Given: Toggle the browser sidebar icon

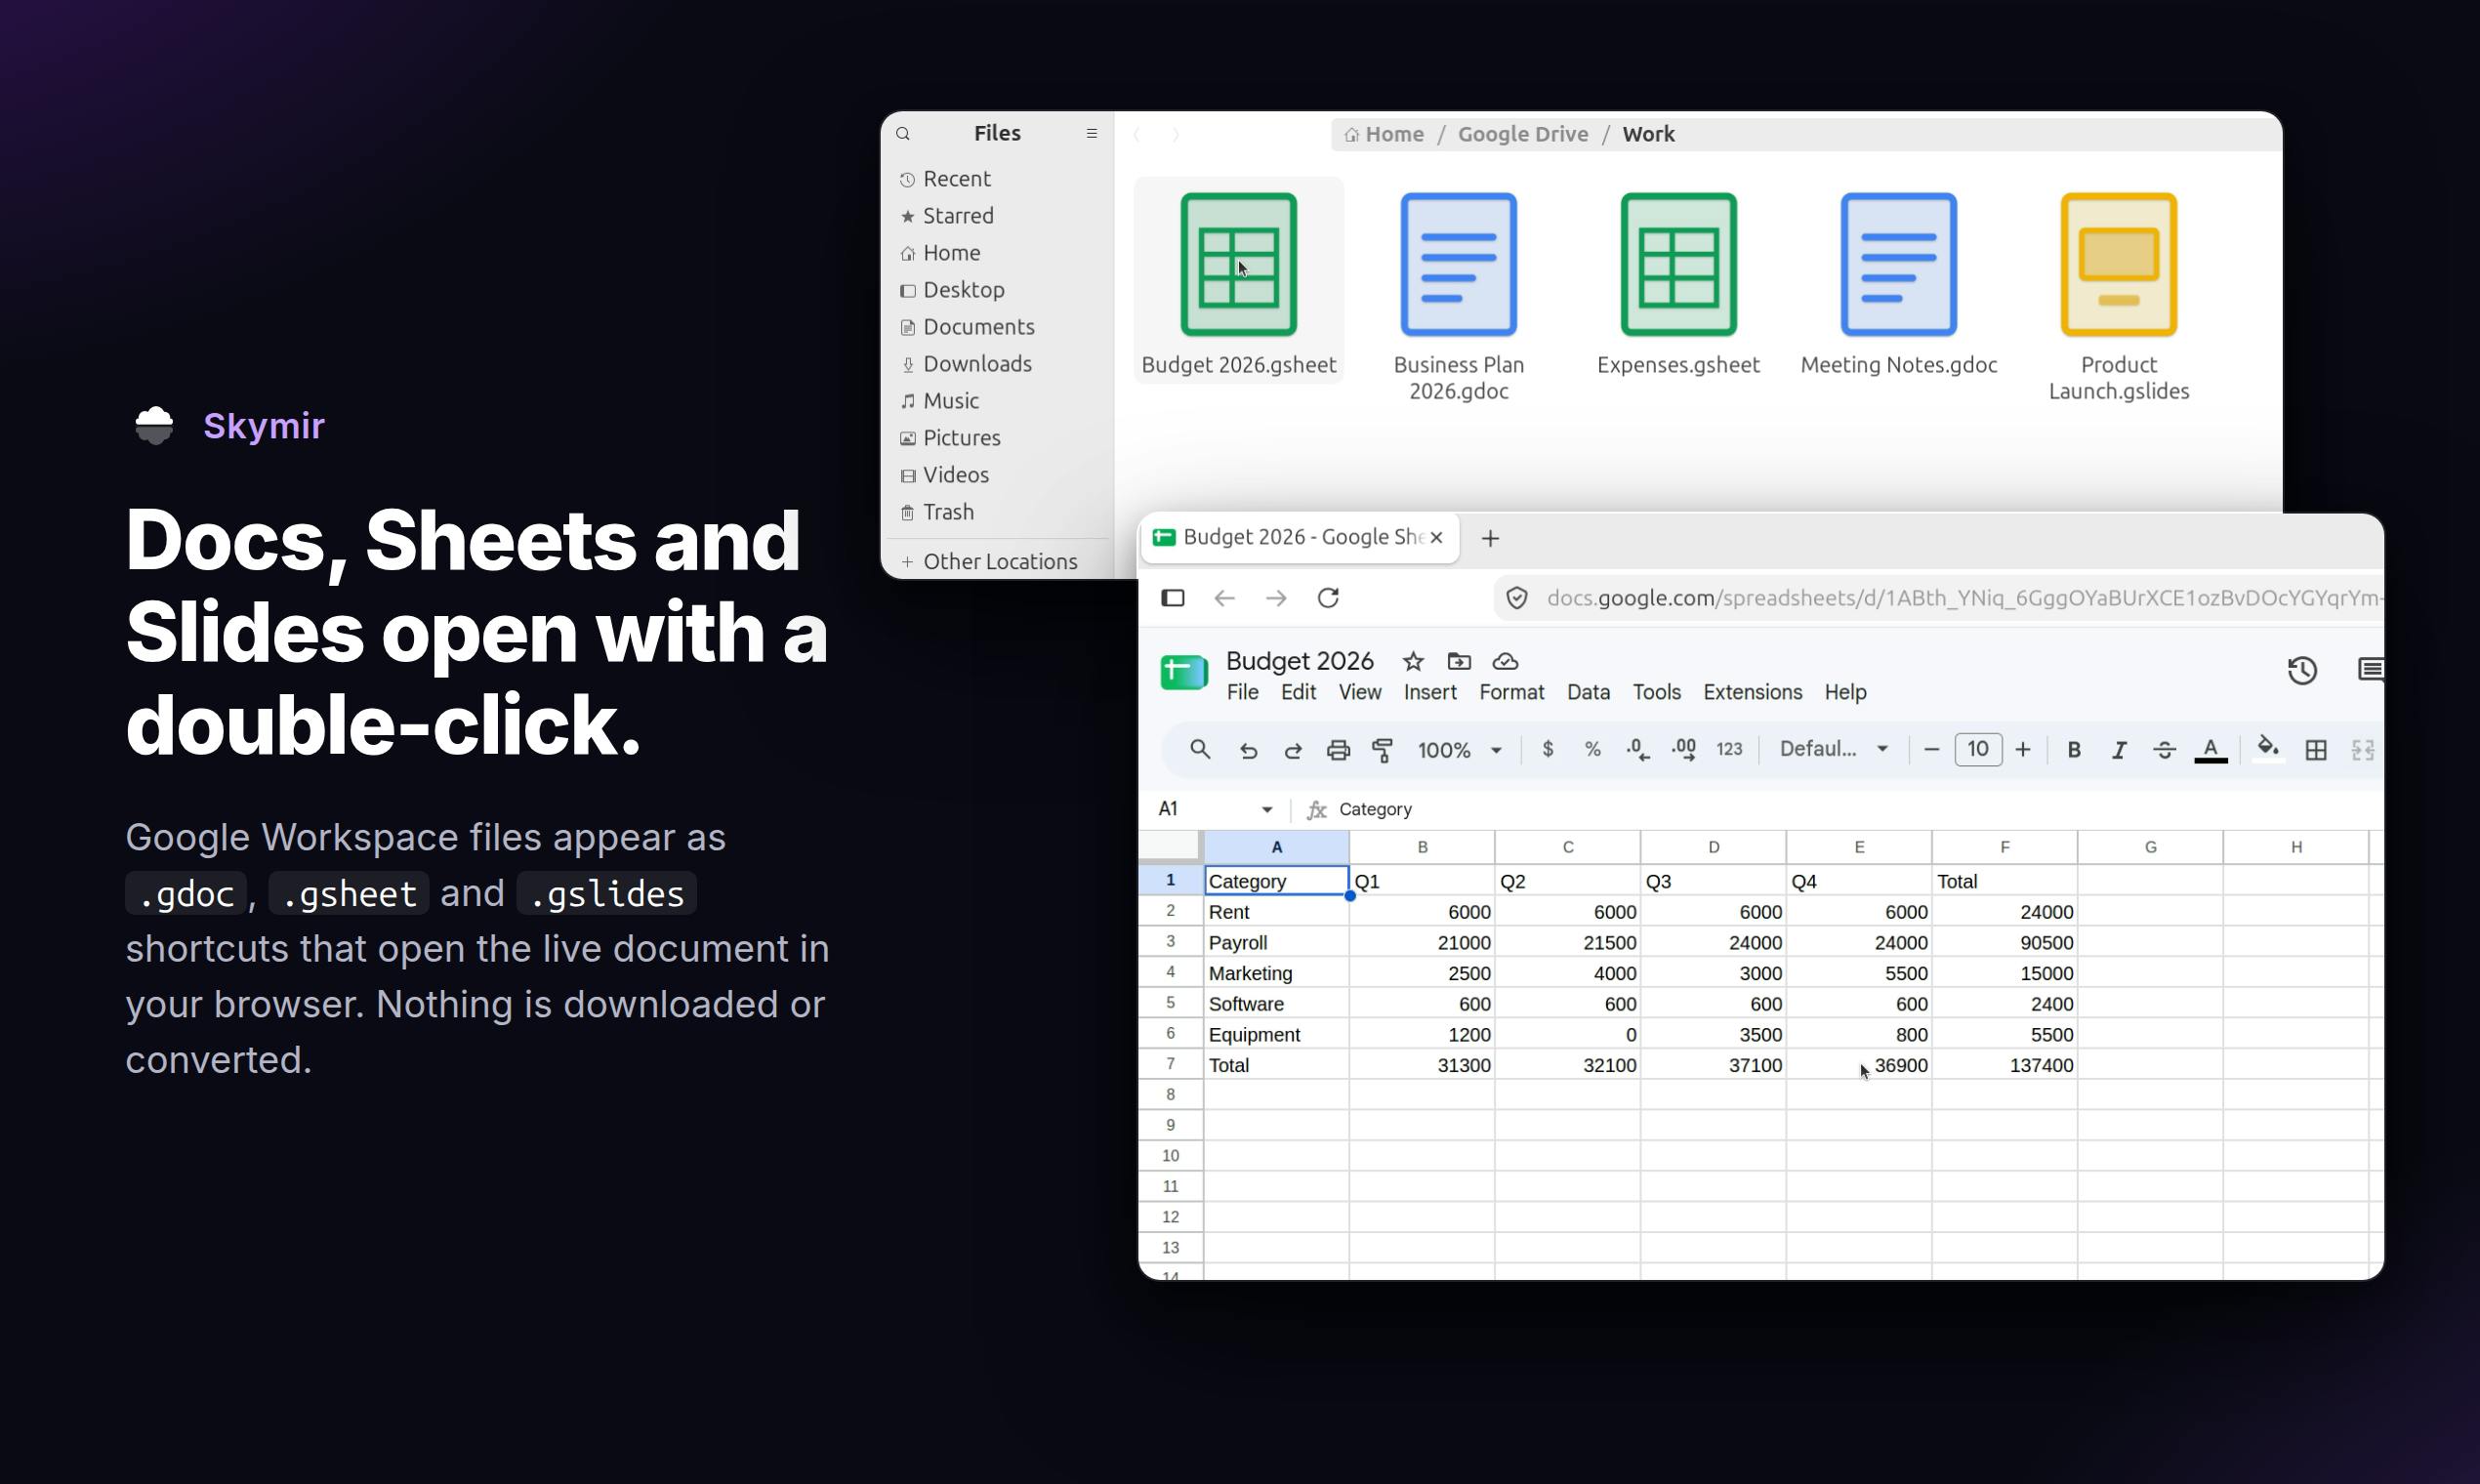Looking at the screenshot, I should (x=1173, y=598).
